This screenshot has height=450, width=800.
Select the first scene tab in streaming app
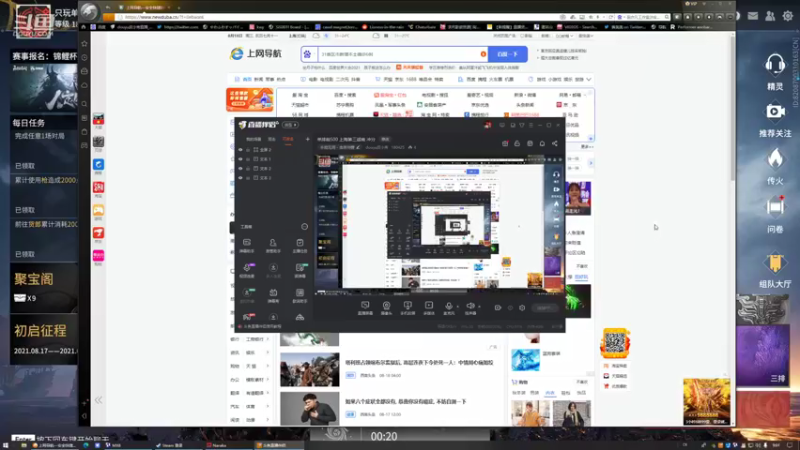coord(254,139)
